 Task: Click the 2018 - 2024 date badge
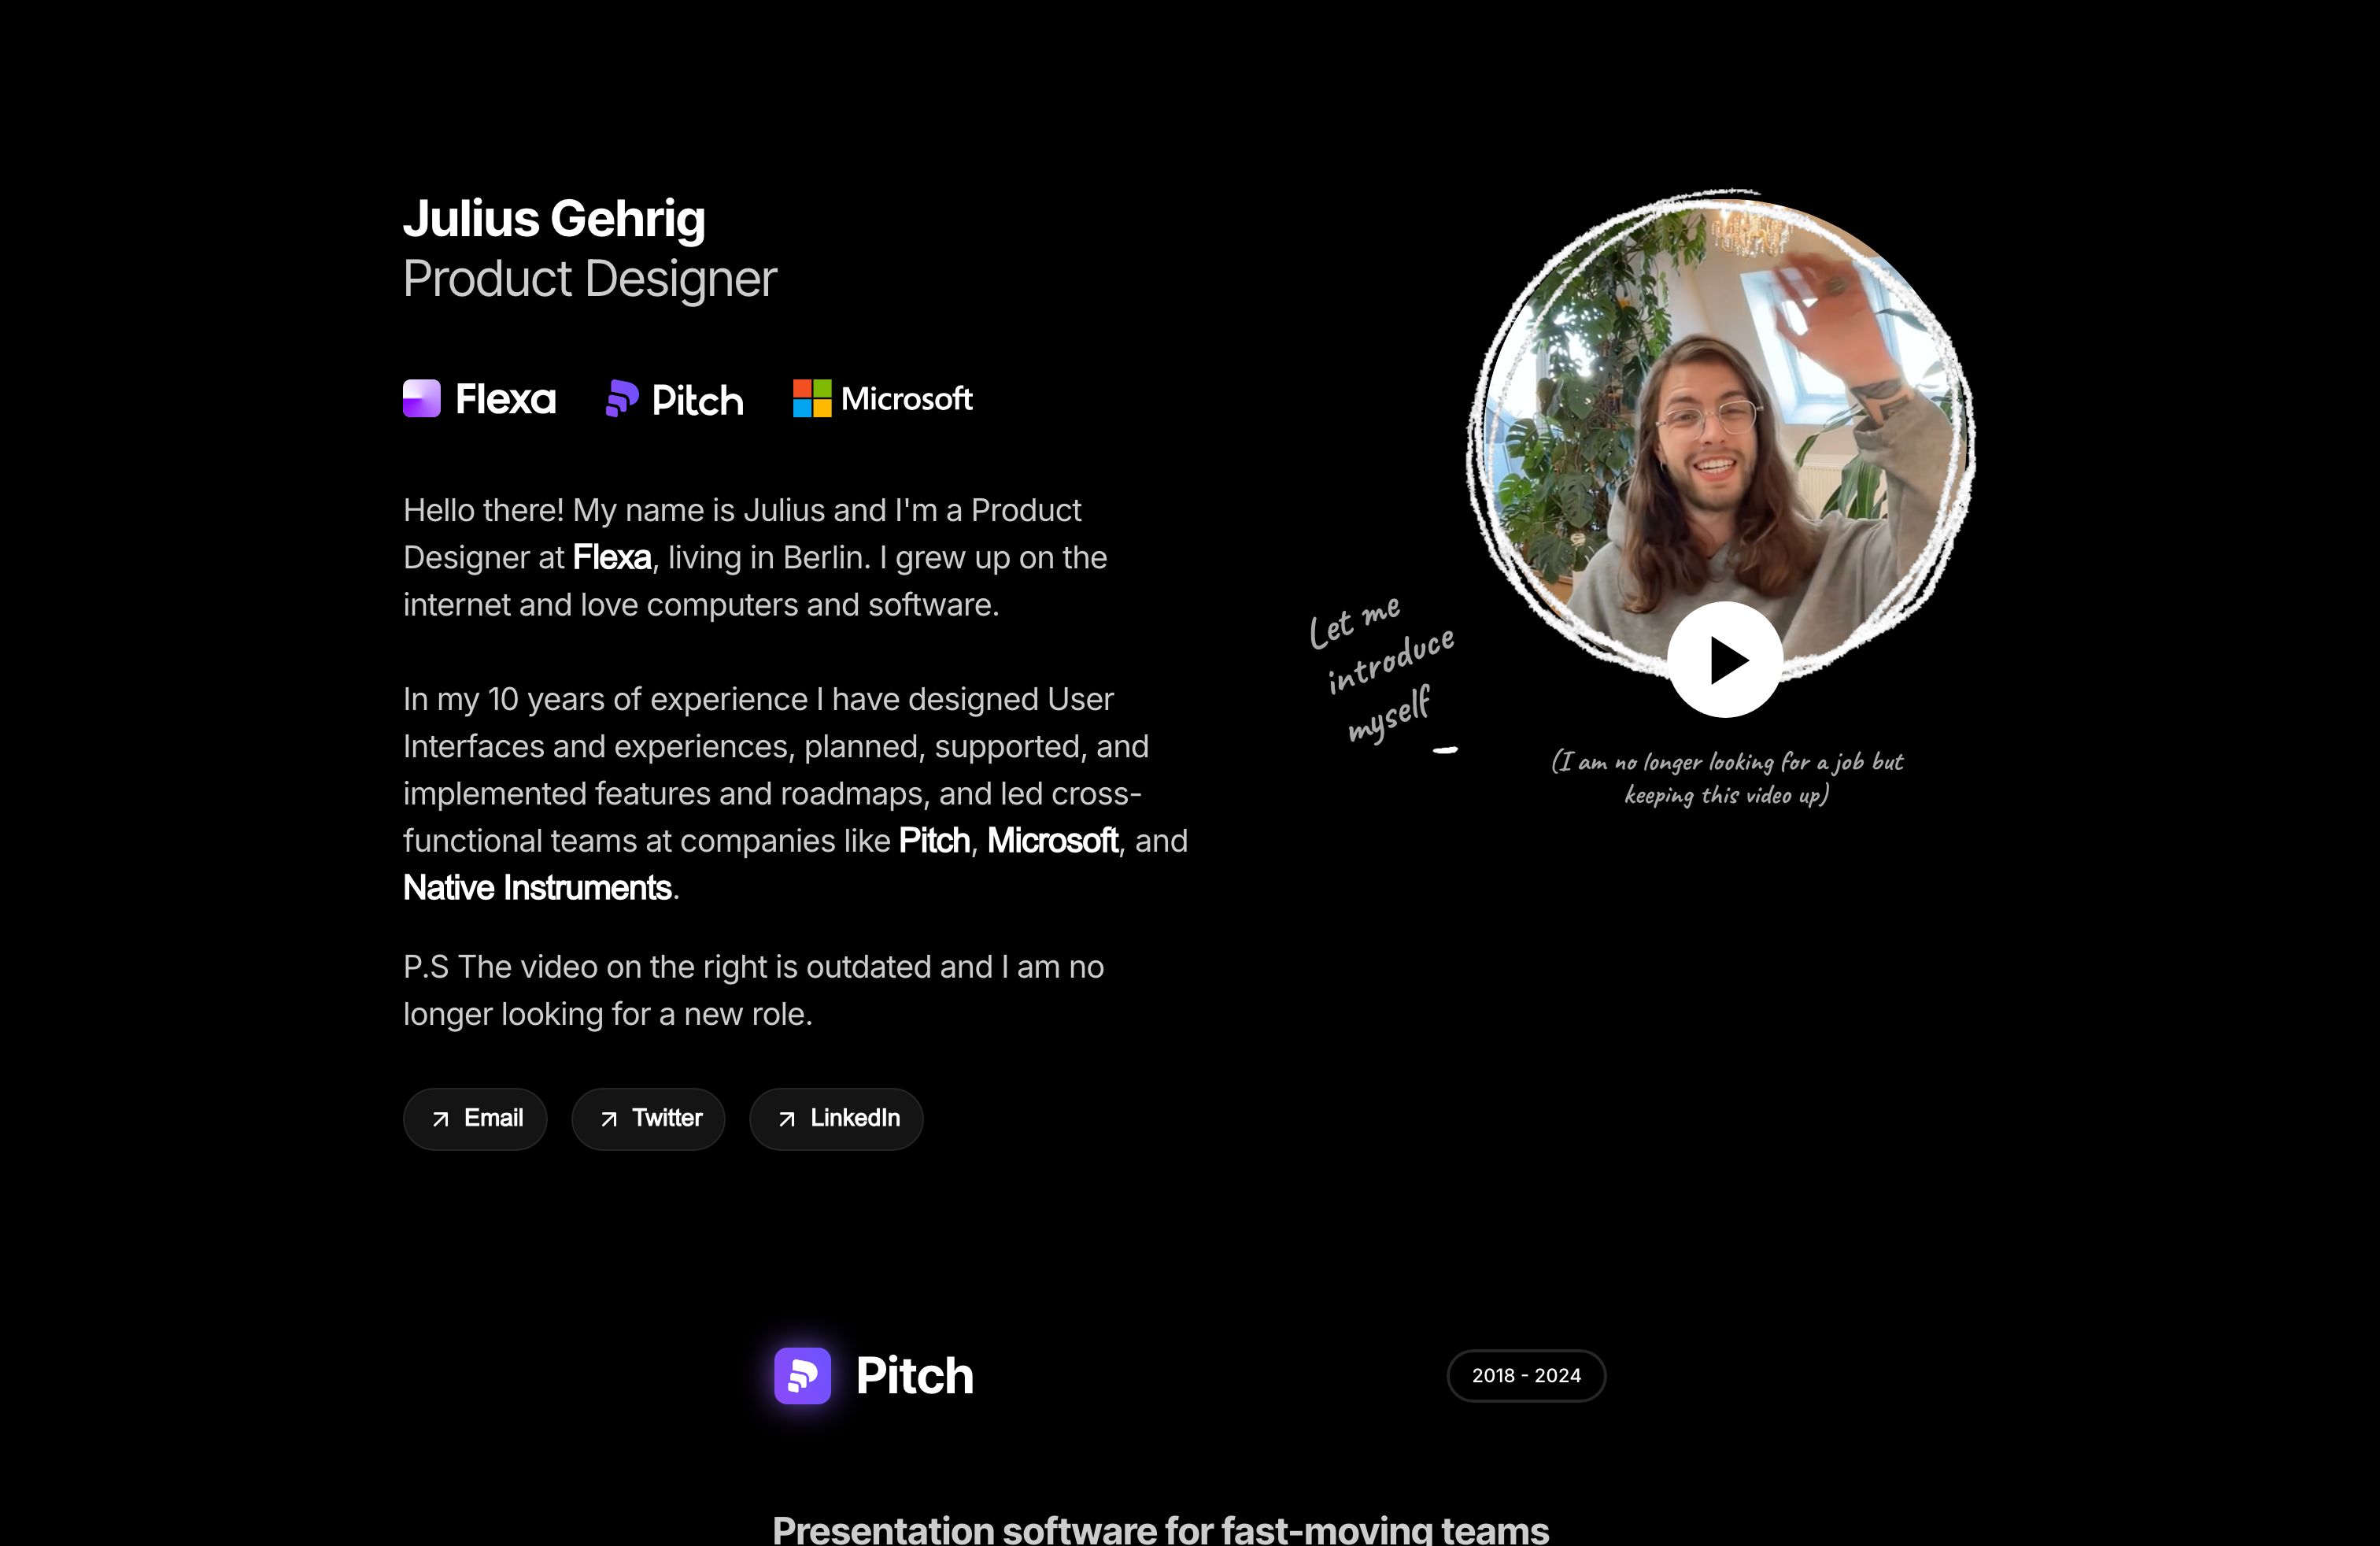click(x=1526, y=1375)
